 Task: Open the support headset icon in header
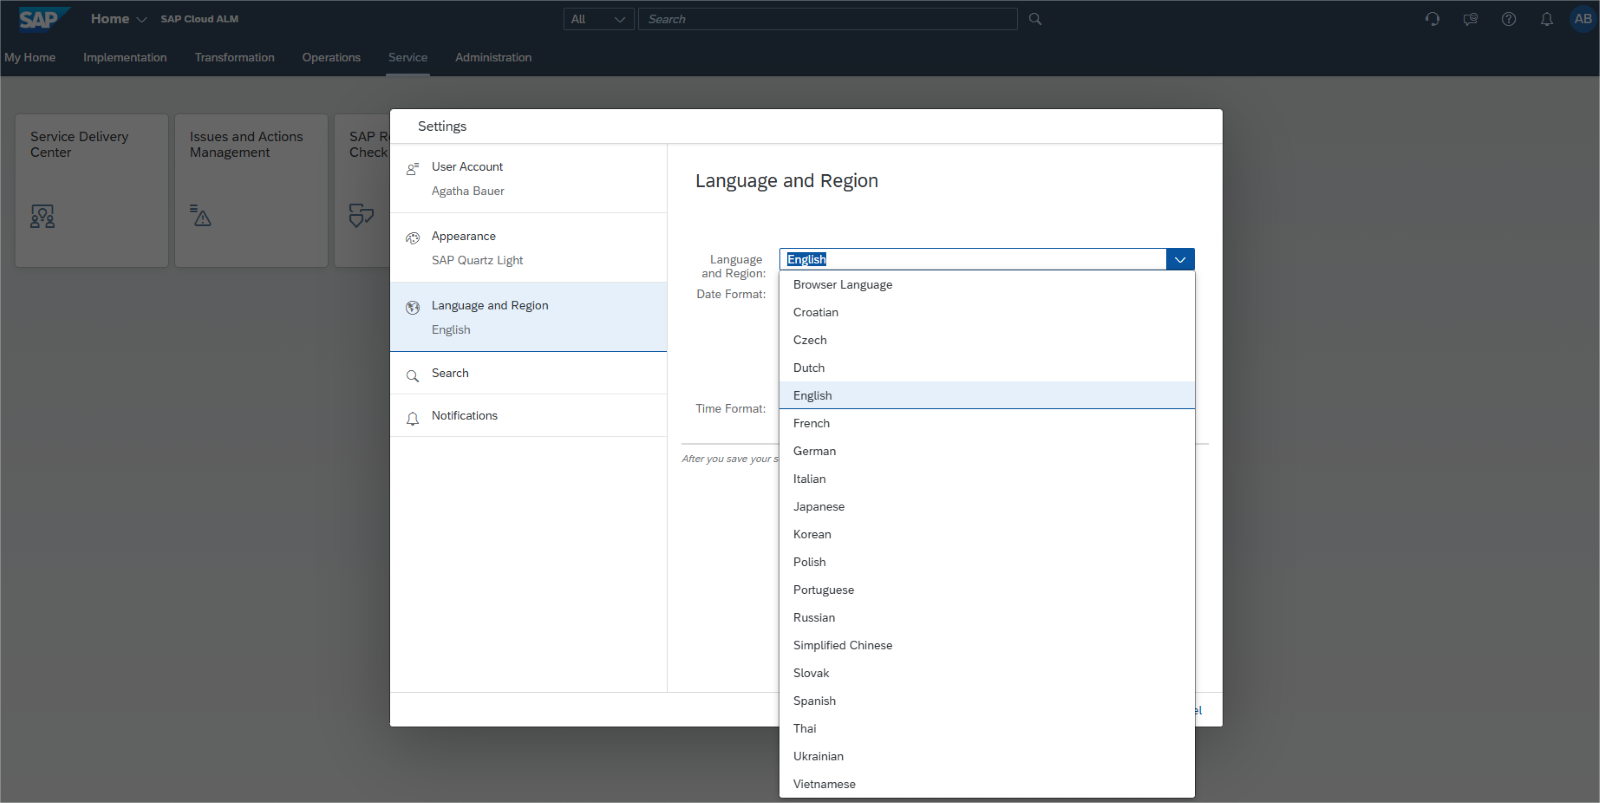(1432, 19)
